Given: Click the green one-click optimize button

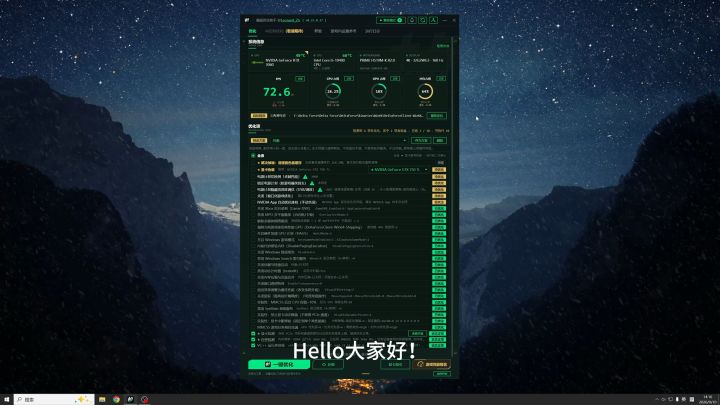Looking at the screenshot, I should click(279, 364).
